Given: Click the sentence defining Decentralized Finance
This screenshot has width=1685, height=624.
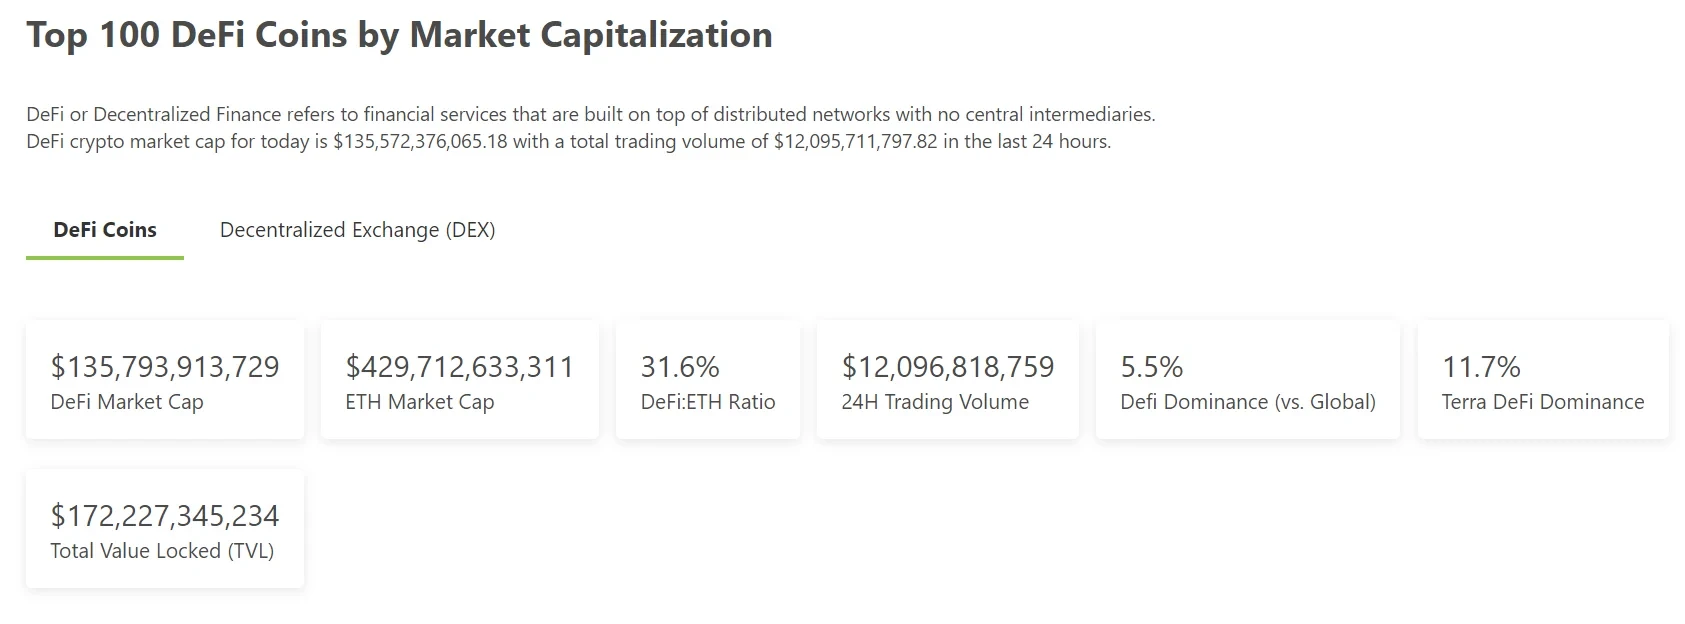Looking at the screenshot, I should point(590,114).
